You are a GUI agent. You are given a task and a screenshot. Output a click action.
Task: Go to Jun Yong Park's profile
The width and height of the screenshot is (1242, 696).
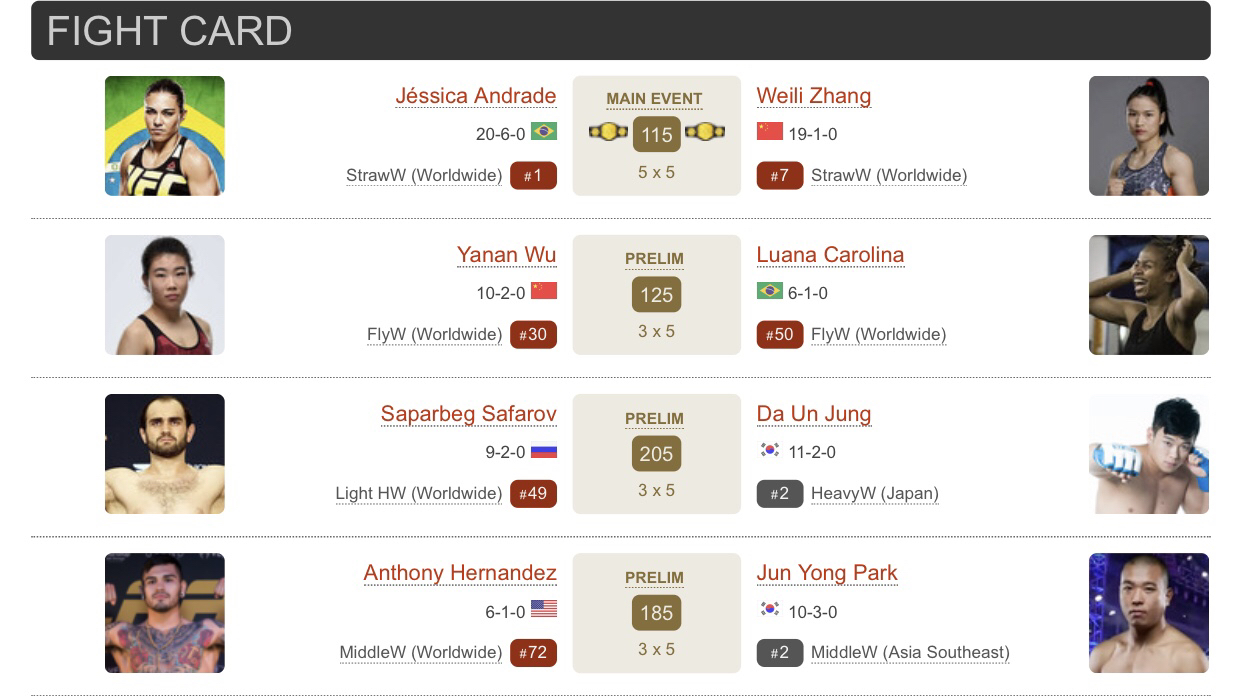tap(826, 573)
